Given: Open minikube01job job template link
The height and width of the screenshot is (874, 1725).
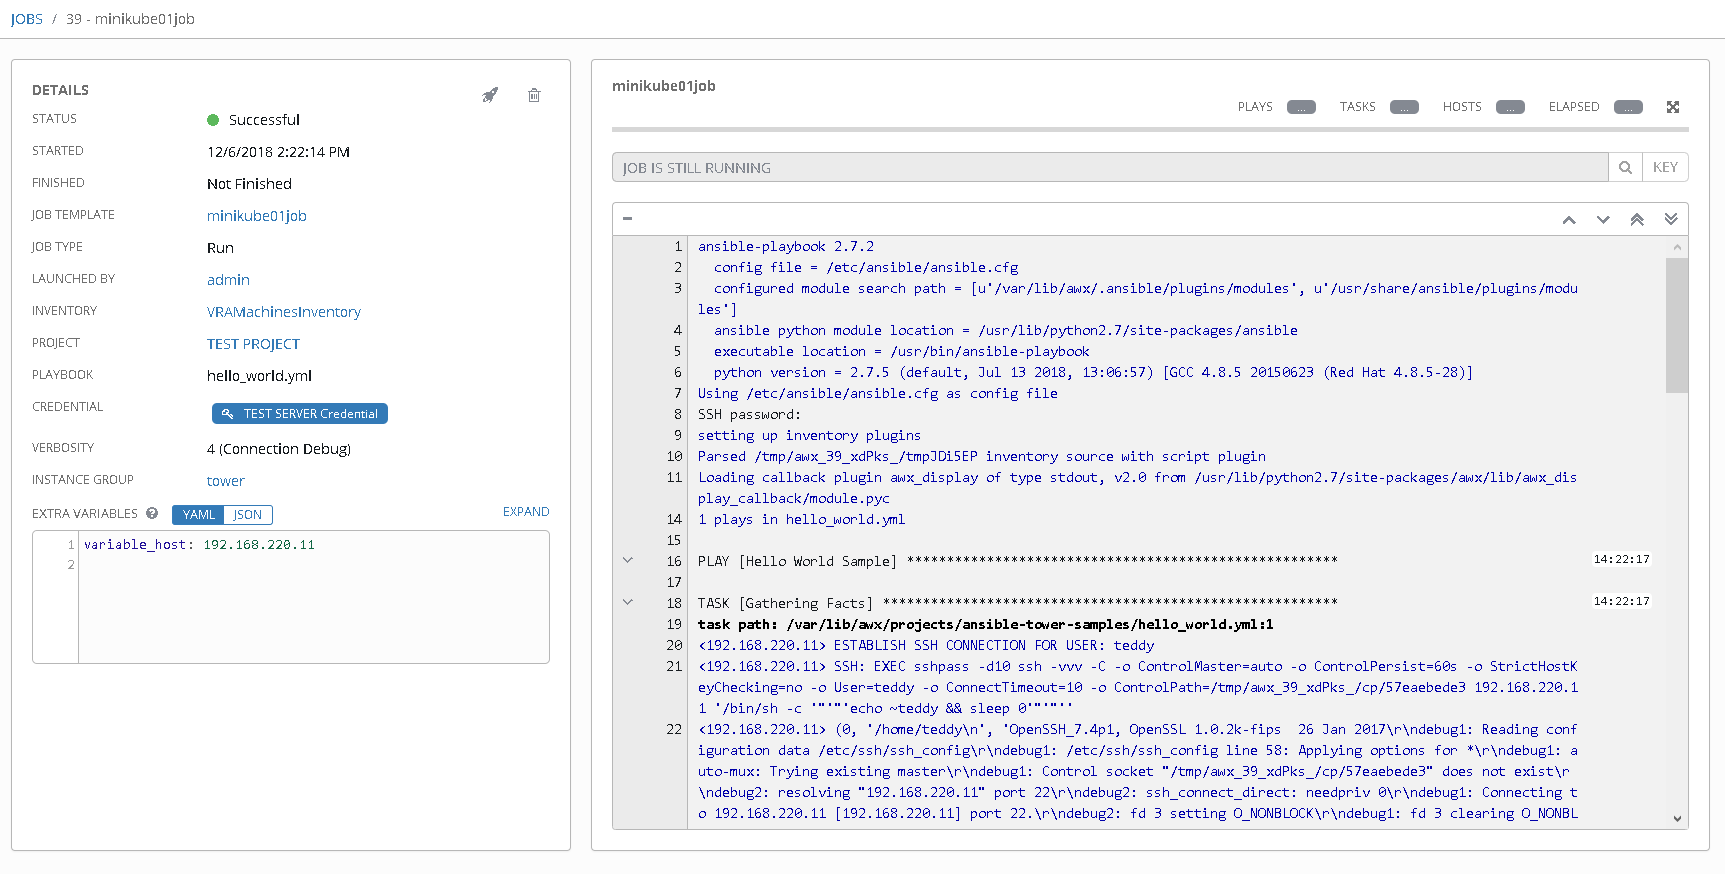Looking at the screenshot, I should coord(257,216).
